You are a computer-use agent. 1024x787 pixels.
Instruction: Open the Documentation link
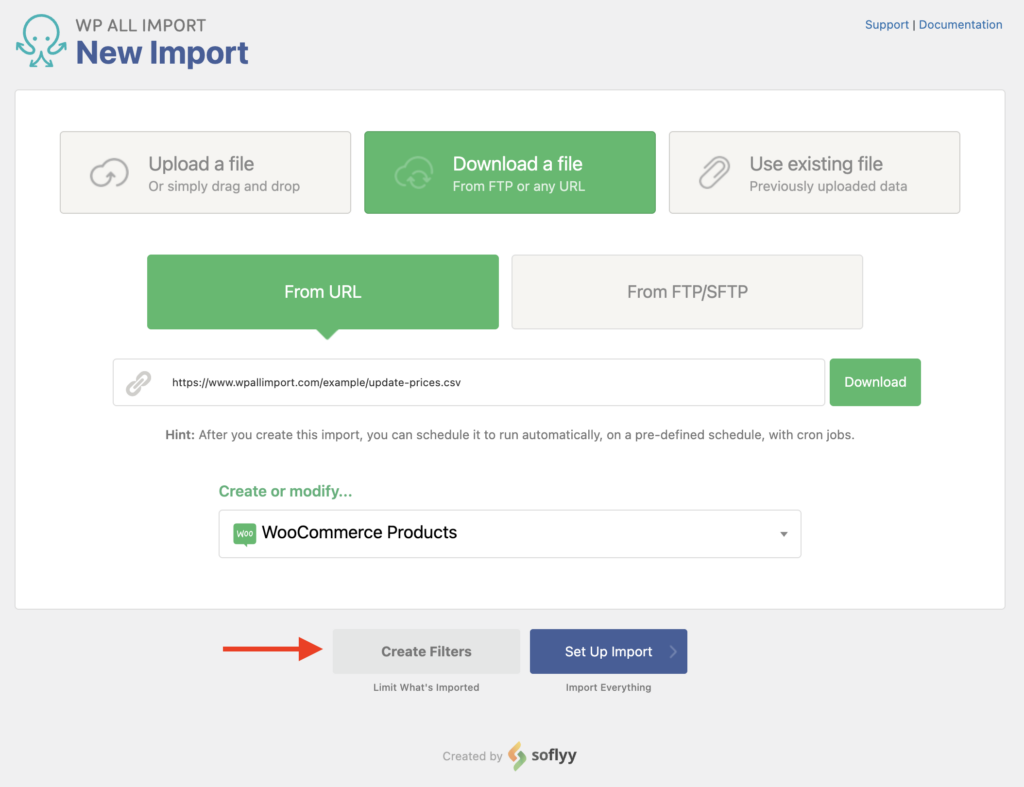(x=960, y=24)
